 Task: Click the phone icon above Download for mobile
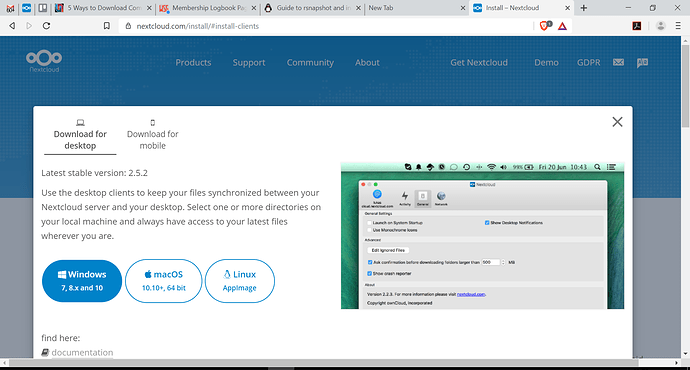[153, 122]
